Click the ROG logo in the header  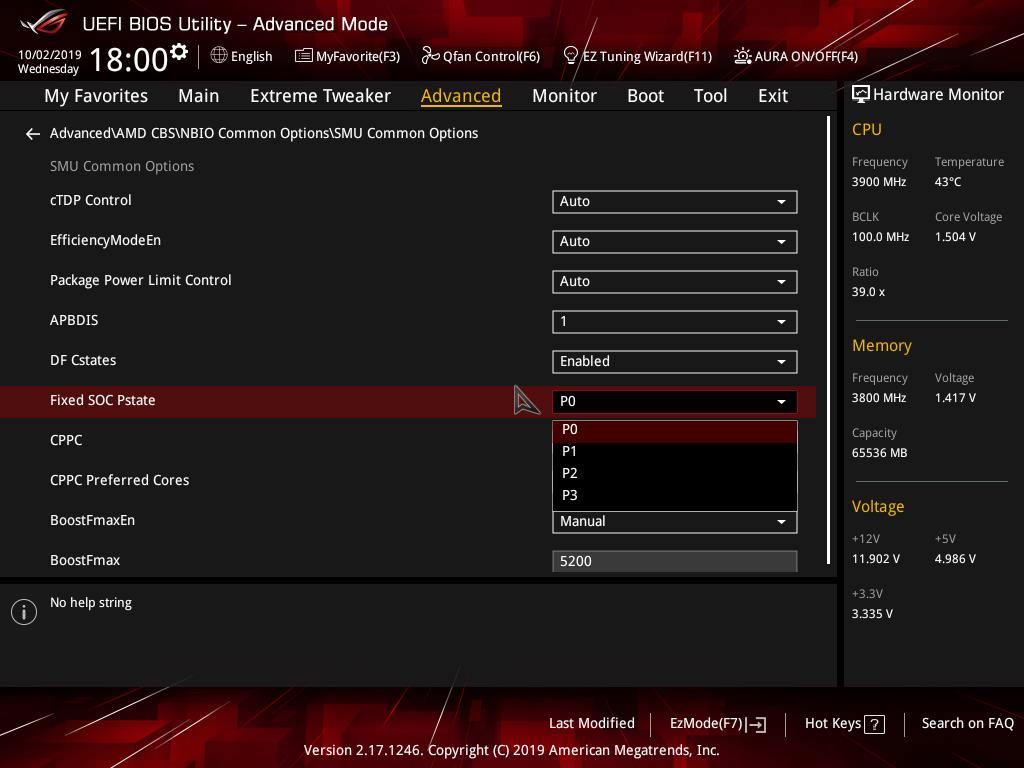tap(44, 23)
